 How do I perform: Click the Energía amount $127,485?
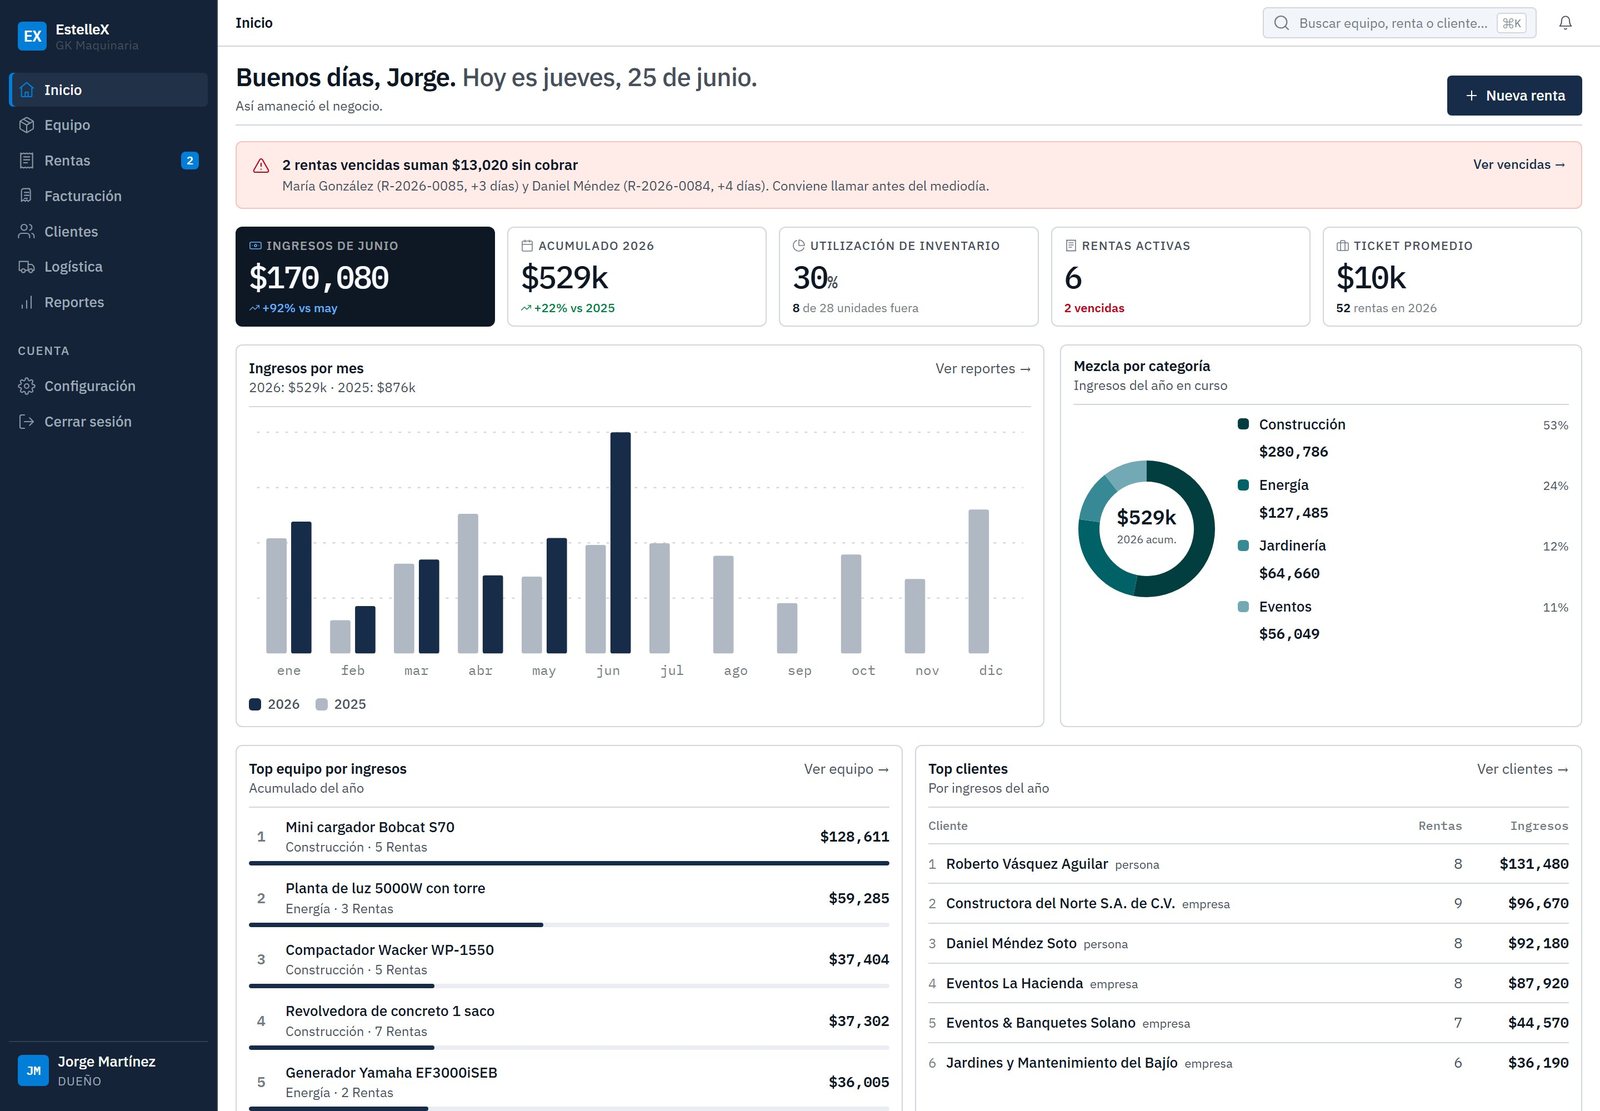1293,513
